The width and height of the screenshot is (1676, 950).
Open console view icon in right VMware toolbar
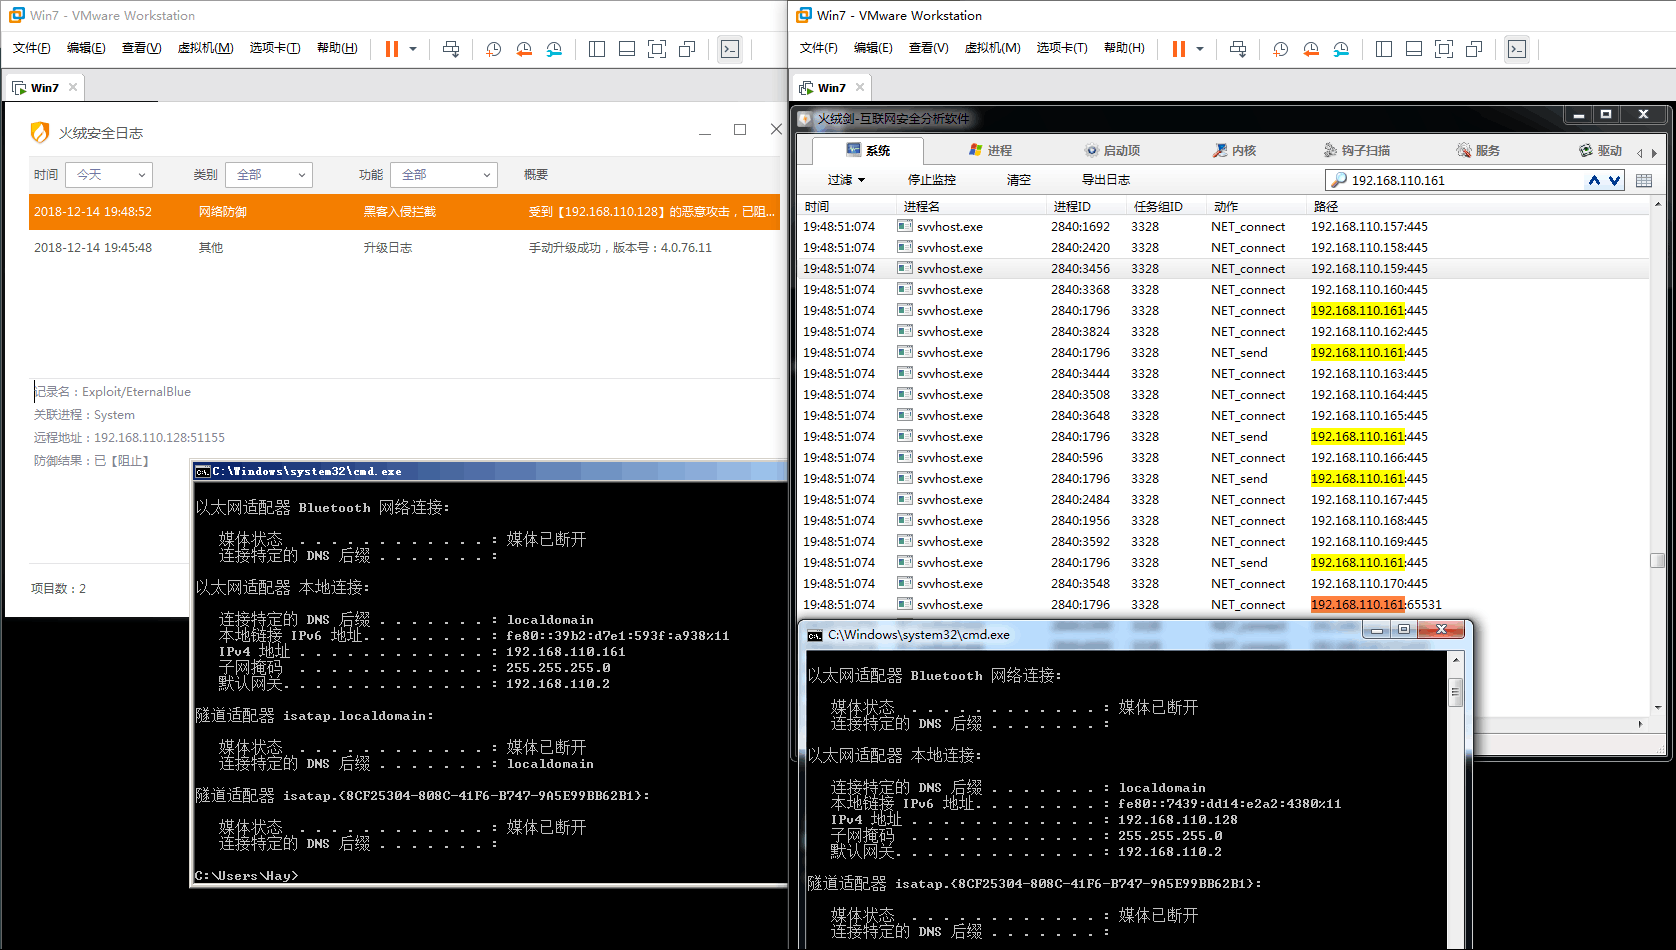point(1517,49)
